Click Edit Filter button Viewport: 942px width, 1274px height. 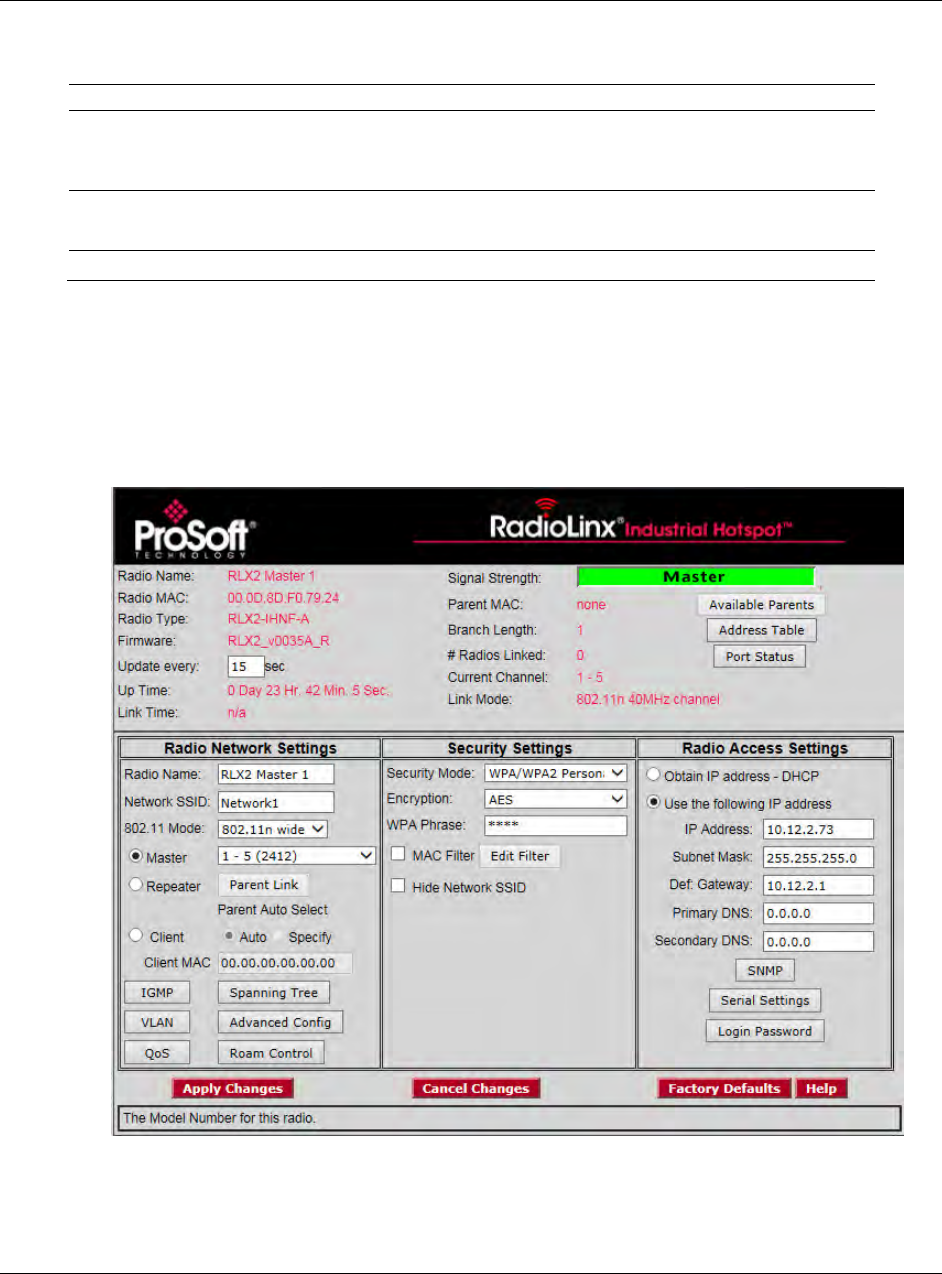click(x=520, y=857)
